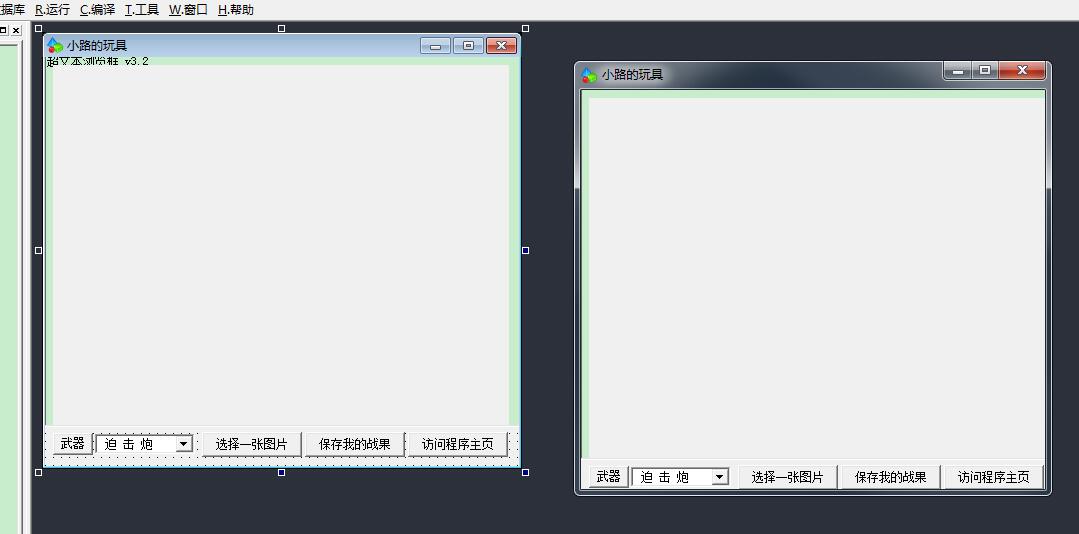Viewport: 1079px width, 534px height.
Task: Click the app icon in the design form title bar
Action: 56,45
